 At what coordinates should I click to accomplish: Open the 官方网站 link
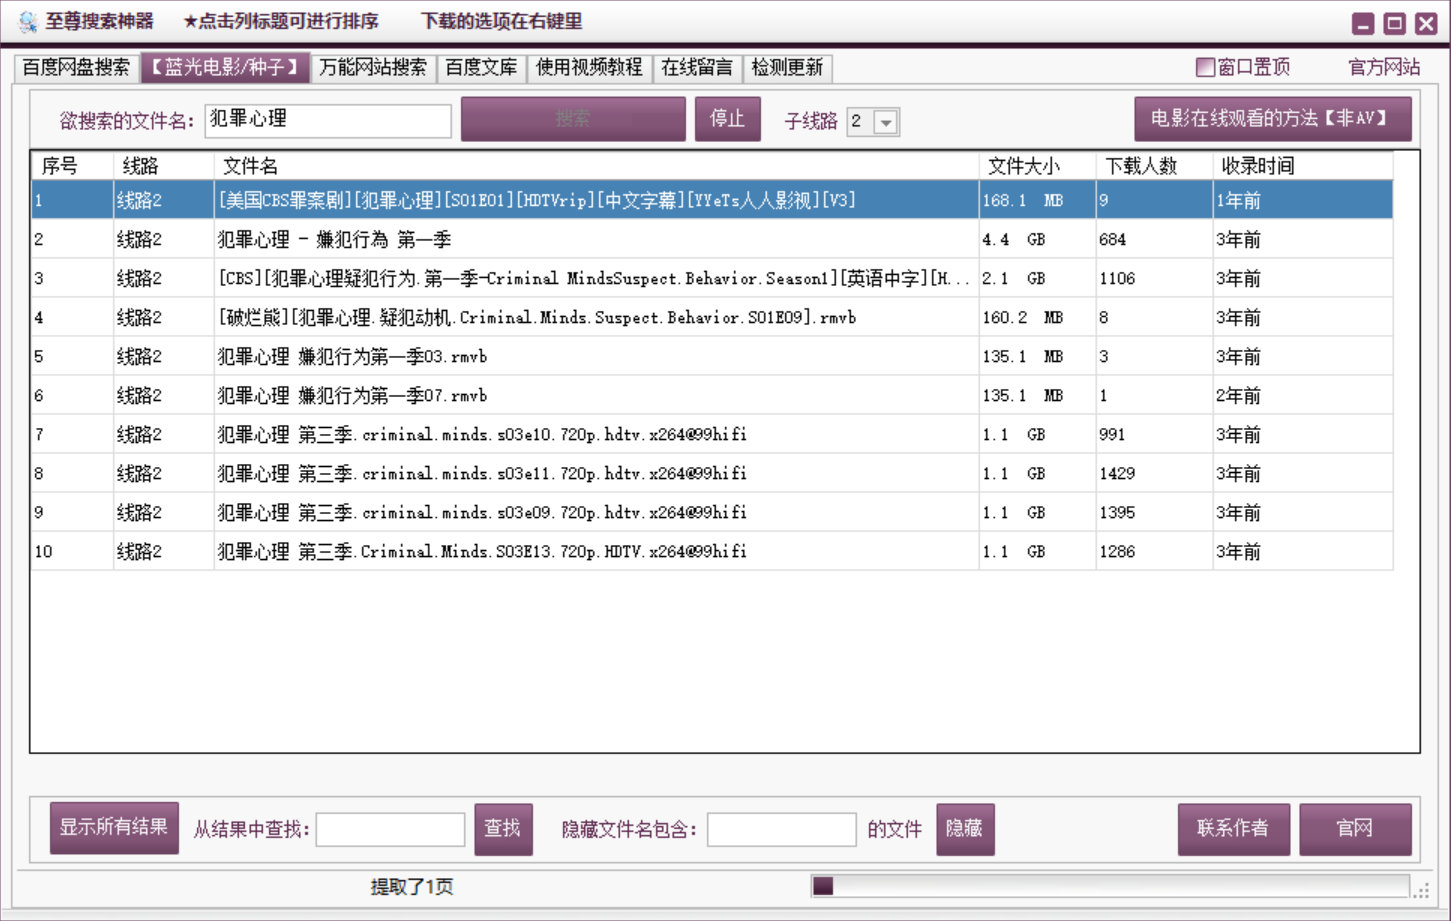[x=1383, y=67]
